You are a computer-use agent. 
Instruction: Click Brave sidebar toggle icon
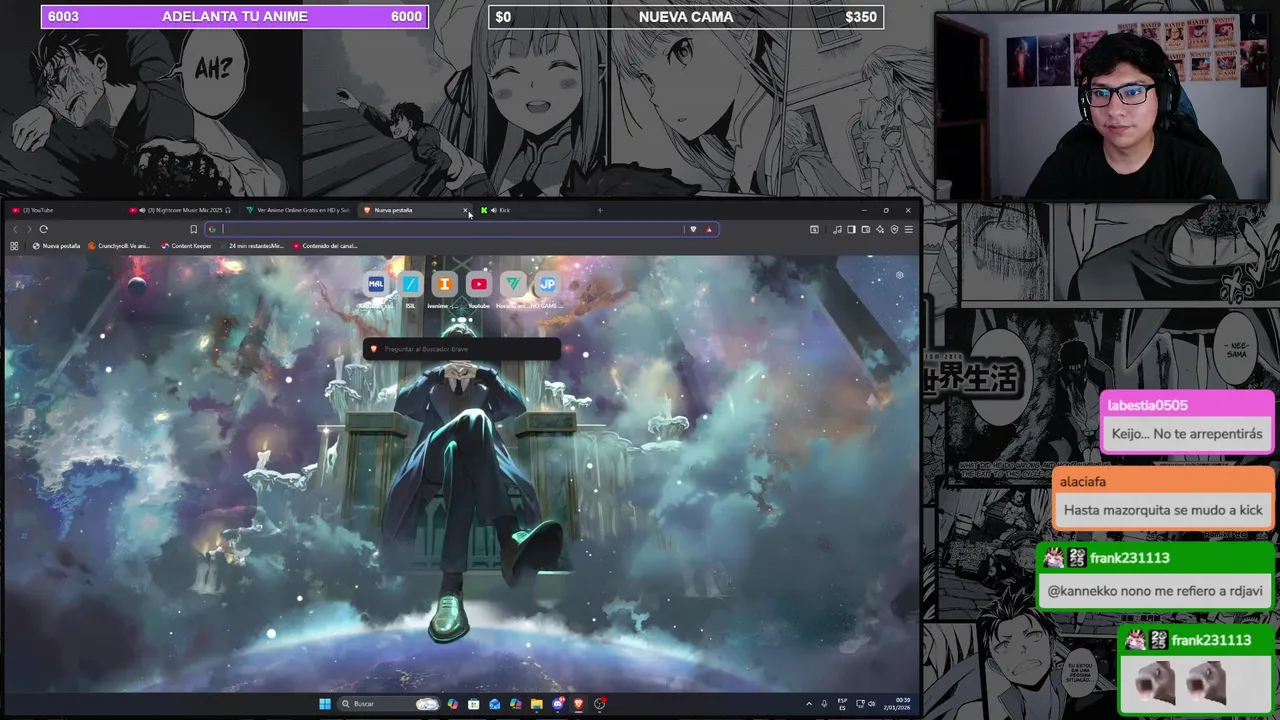coord(851,229)
